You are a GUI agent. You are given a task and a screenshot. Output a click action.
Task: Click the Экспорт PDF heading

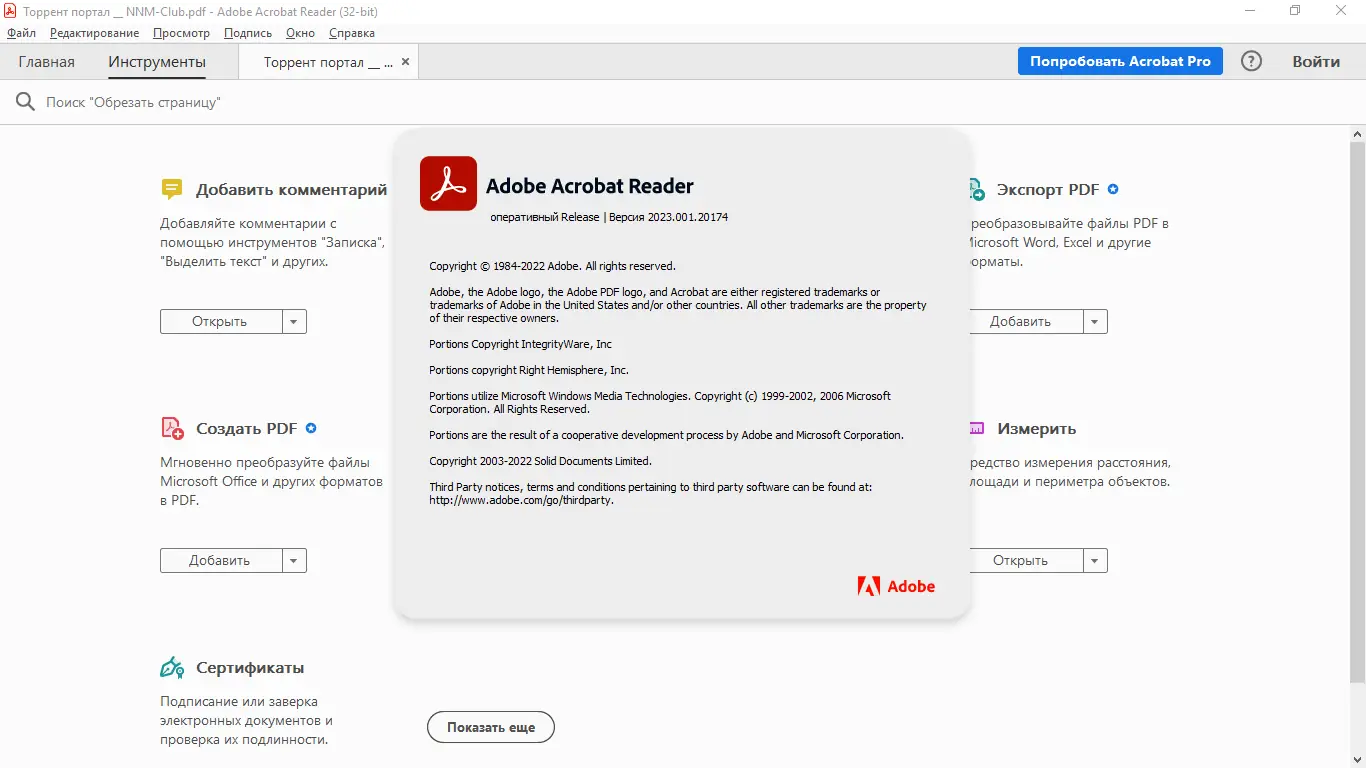pos(1048,190)
